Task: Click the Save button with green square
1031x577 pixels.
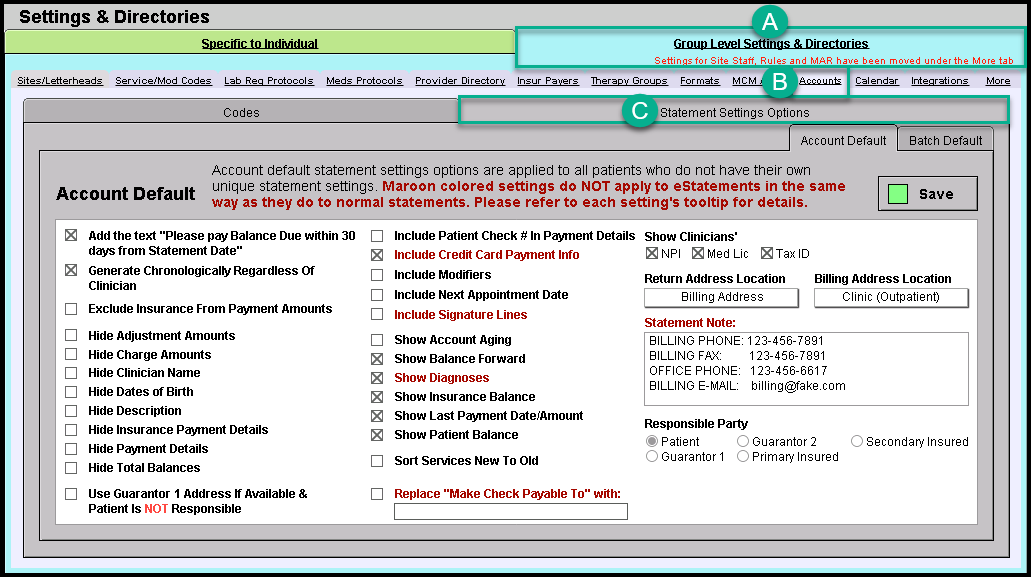Action: [926, 194]
